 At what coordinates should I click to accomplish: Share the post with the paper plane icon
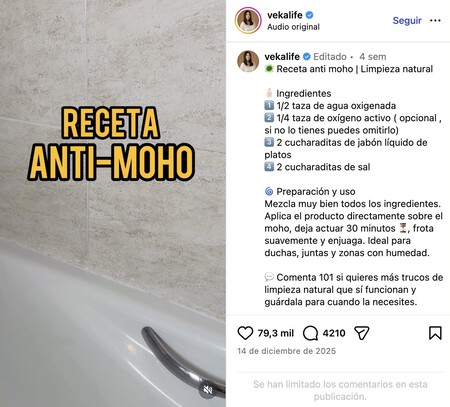pyautogui.click(x=362, y=333)
